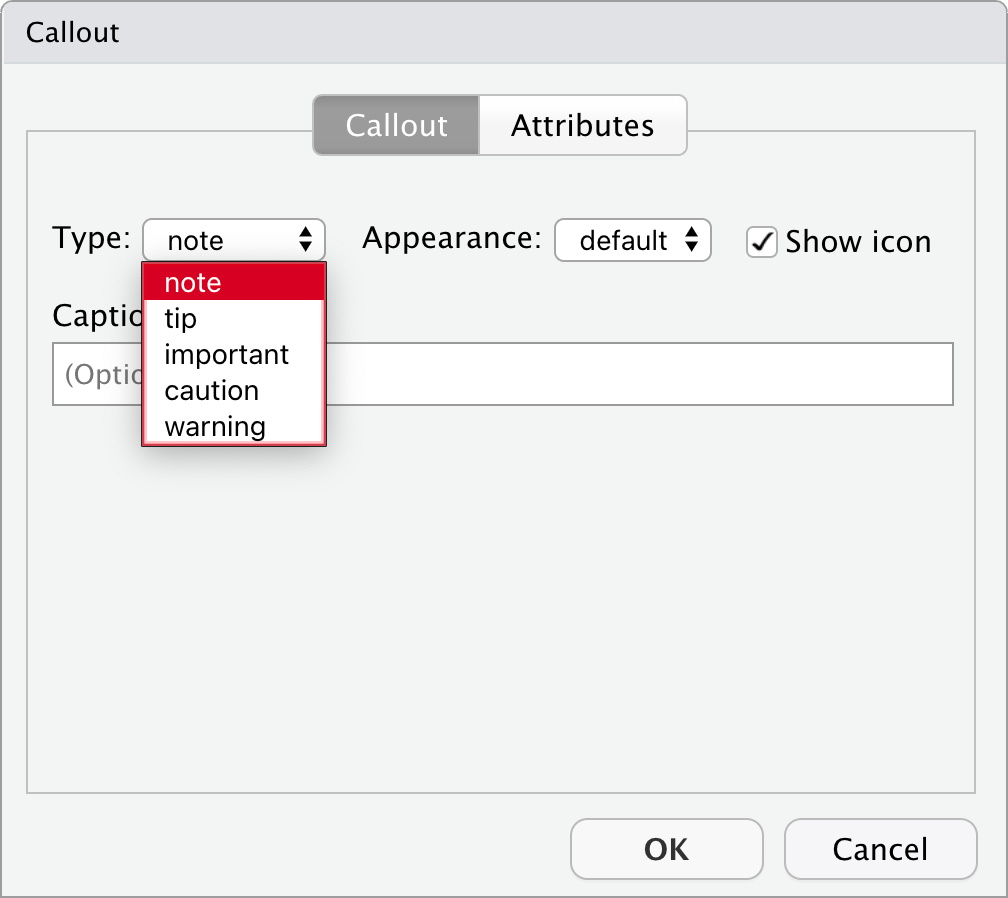Click the Appearance: label
This screenshot has width=1008, height=898.
(451, 239)
